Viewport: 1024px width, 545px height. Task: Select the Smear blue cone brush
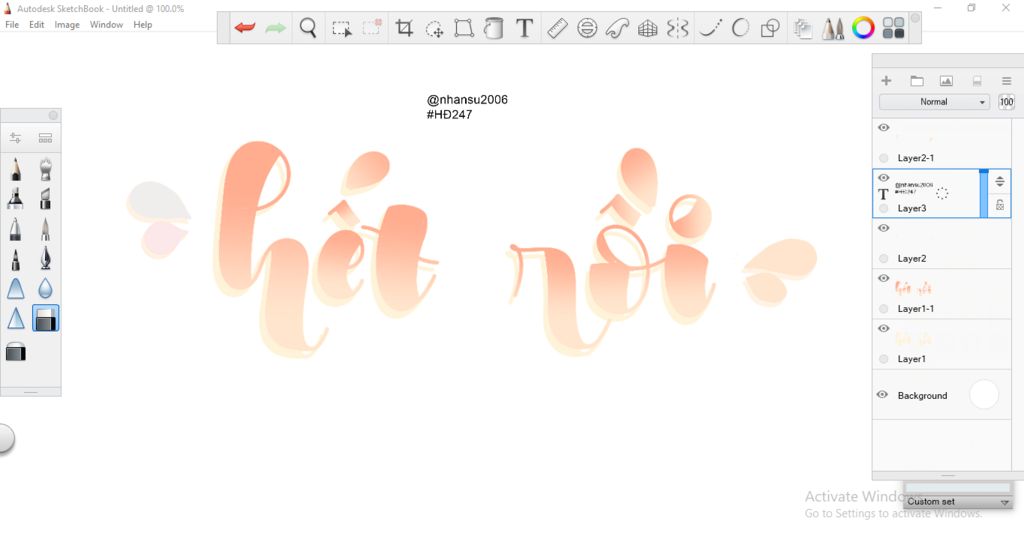(x=16, y=288)
